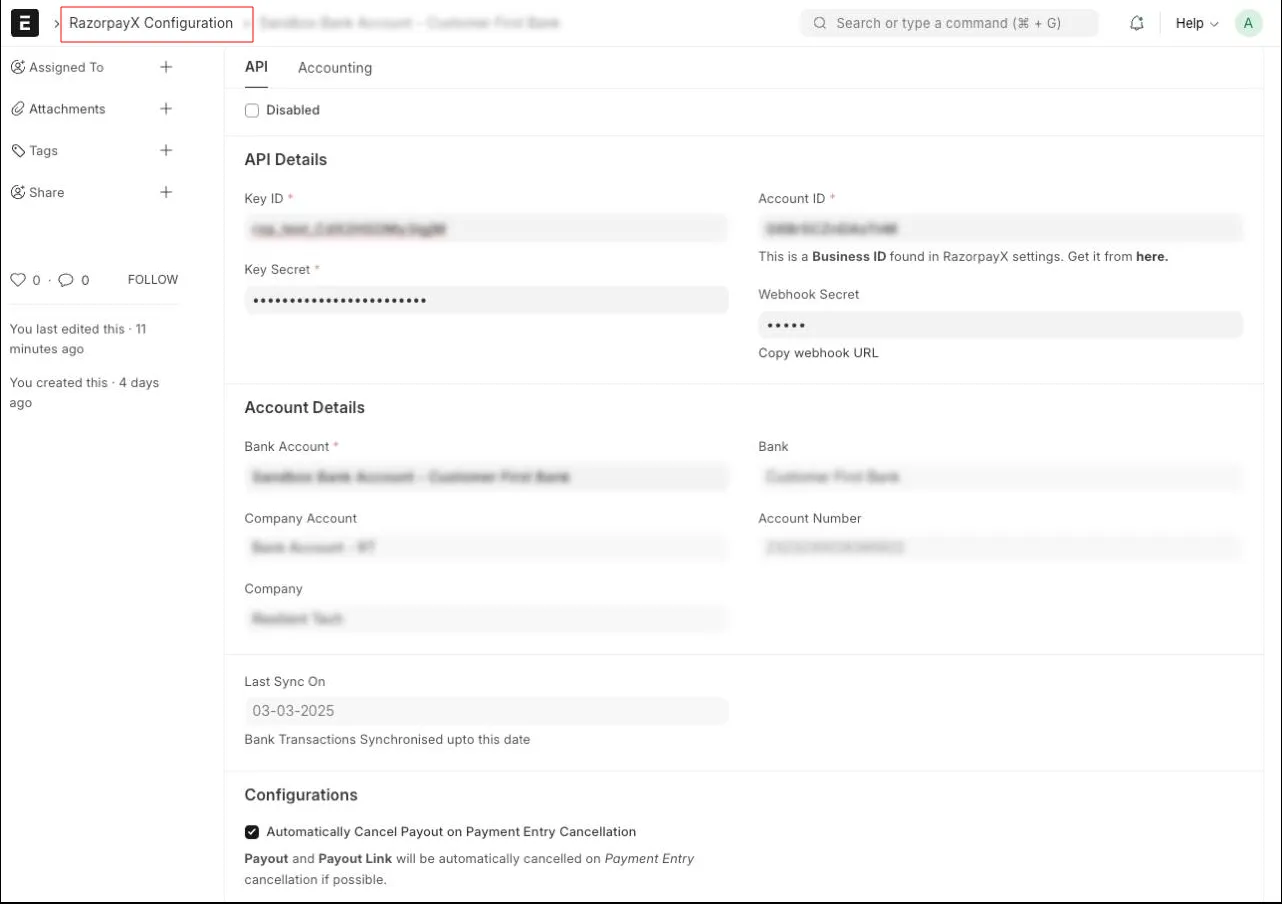Click the Assigned To person icon
The width and height of the screenshot is (1282, 904).
pyautogui.click(x=18, y=67)
